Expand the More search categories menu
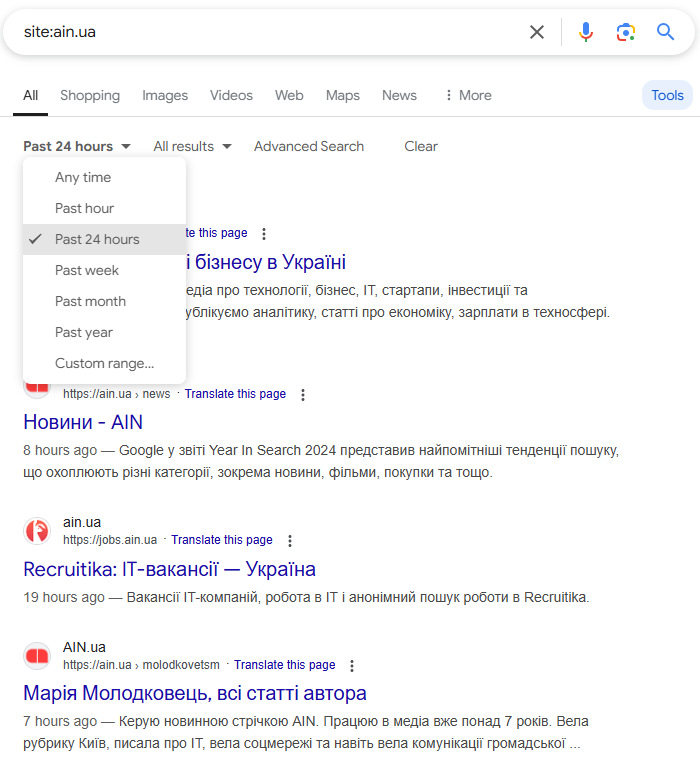Screen dimensions: 700x772 click(467, 95)
